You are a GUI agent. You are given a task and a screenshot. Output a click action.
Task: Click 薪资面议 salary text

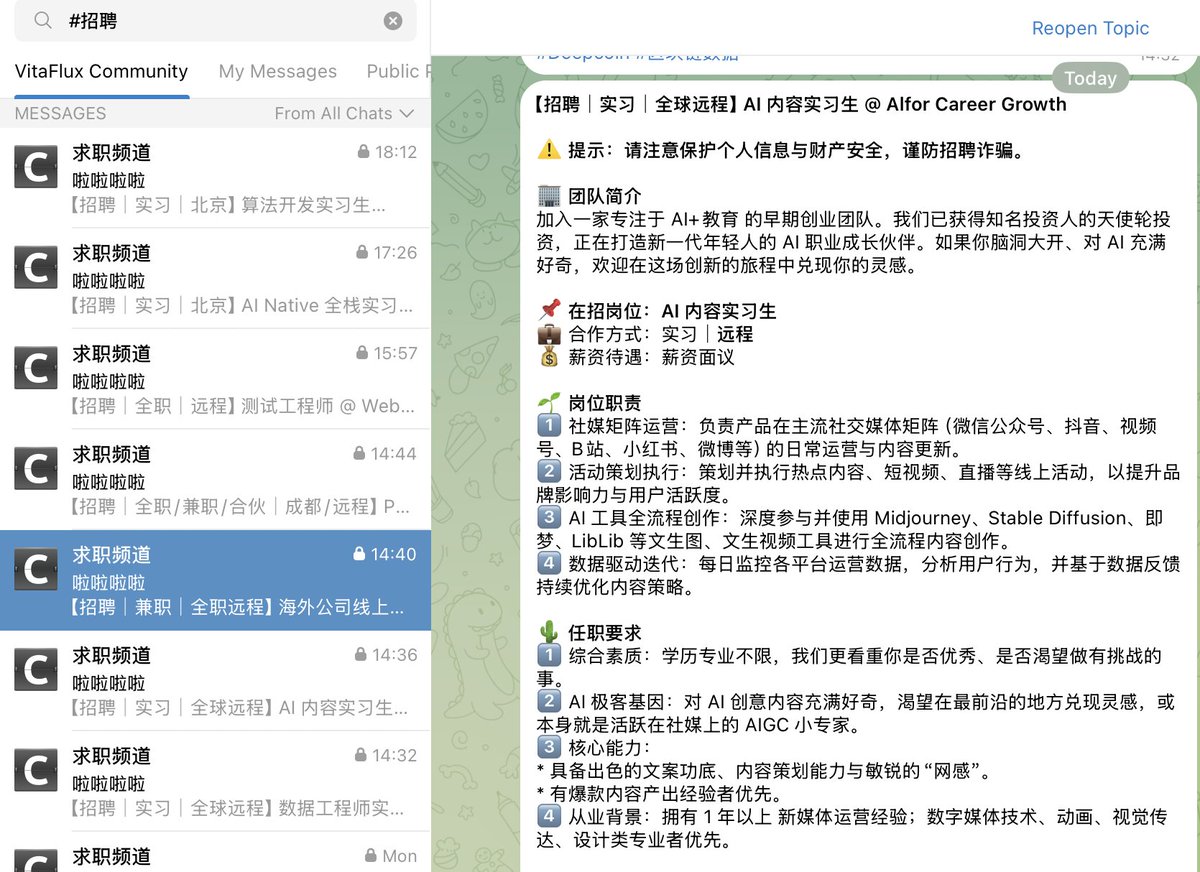point(698,357)
